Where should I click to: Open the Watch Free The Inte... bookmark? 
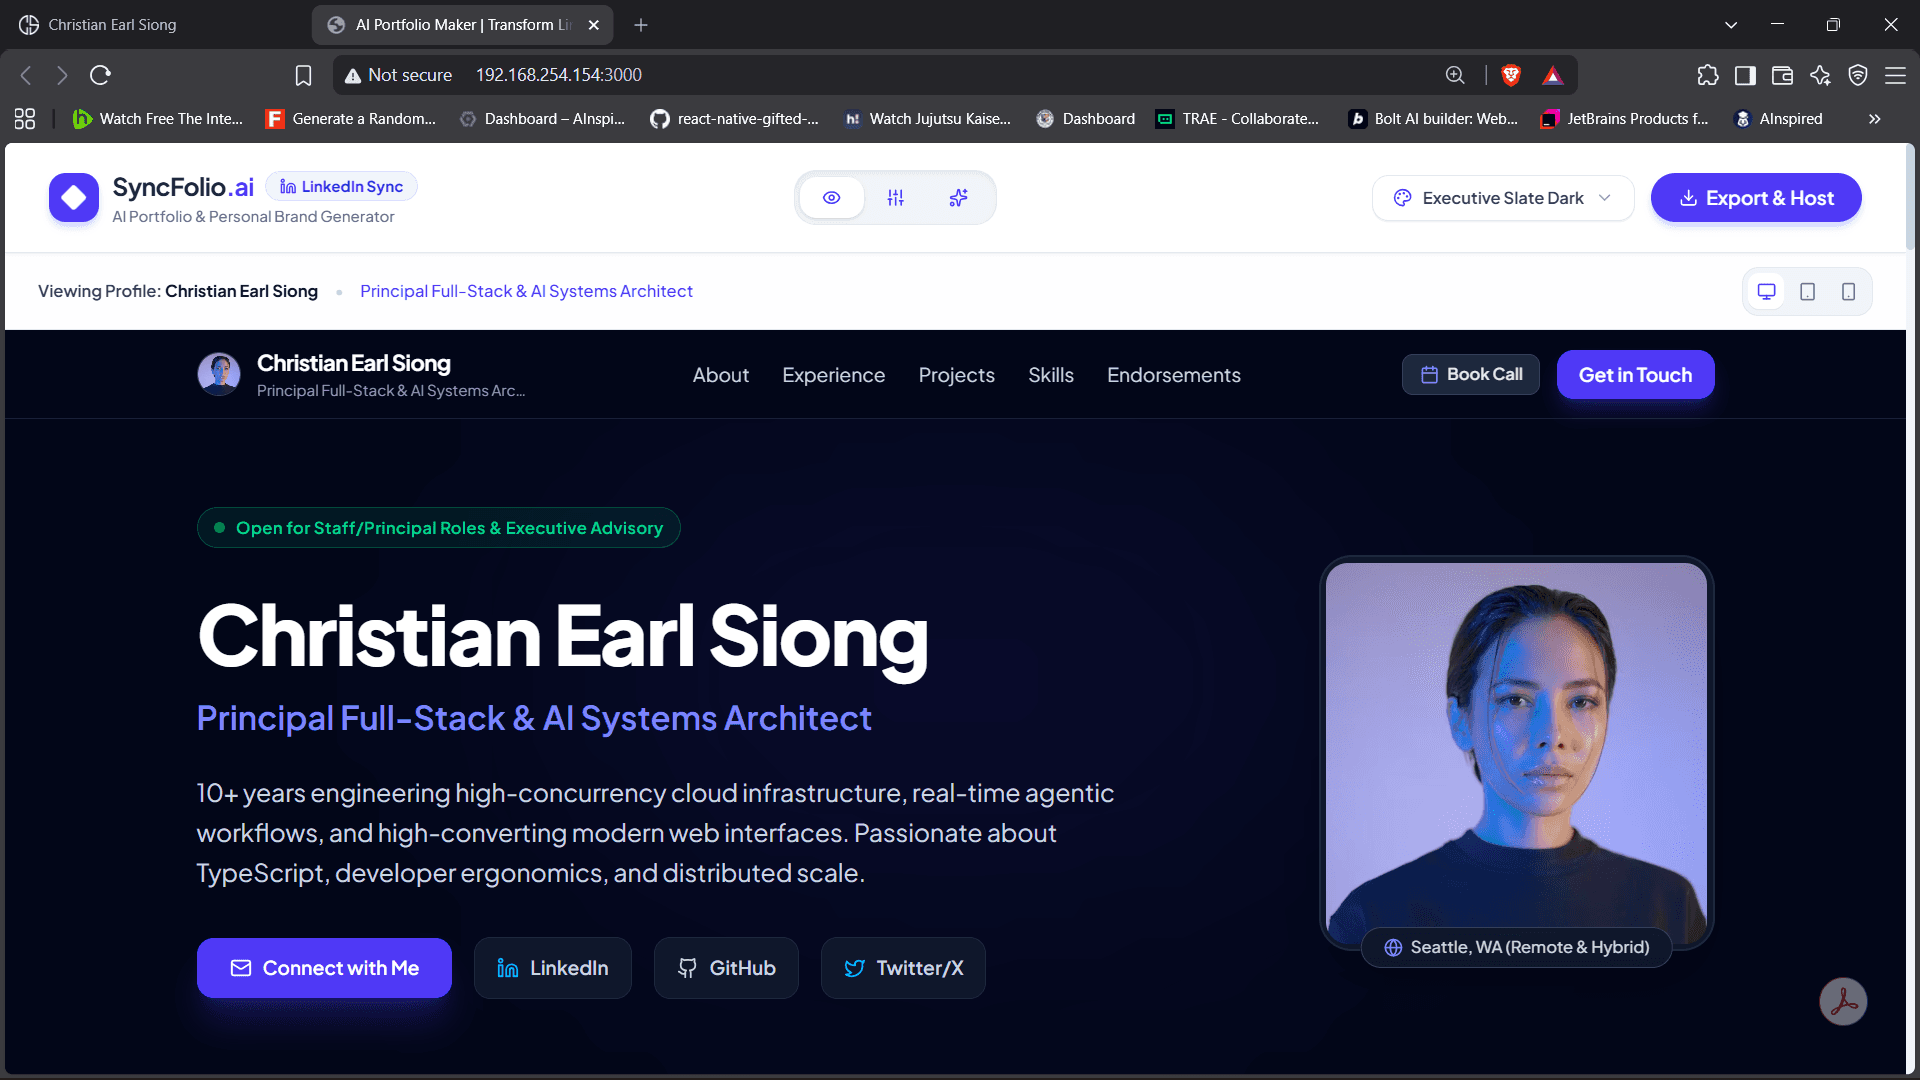(158, 119)
